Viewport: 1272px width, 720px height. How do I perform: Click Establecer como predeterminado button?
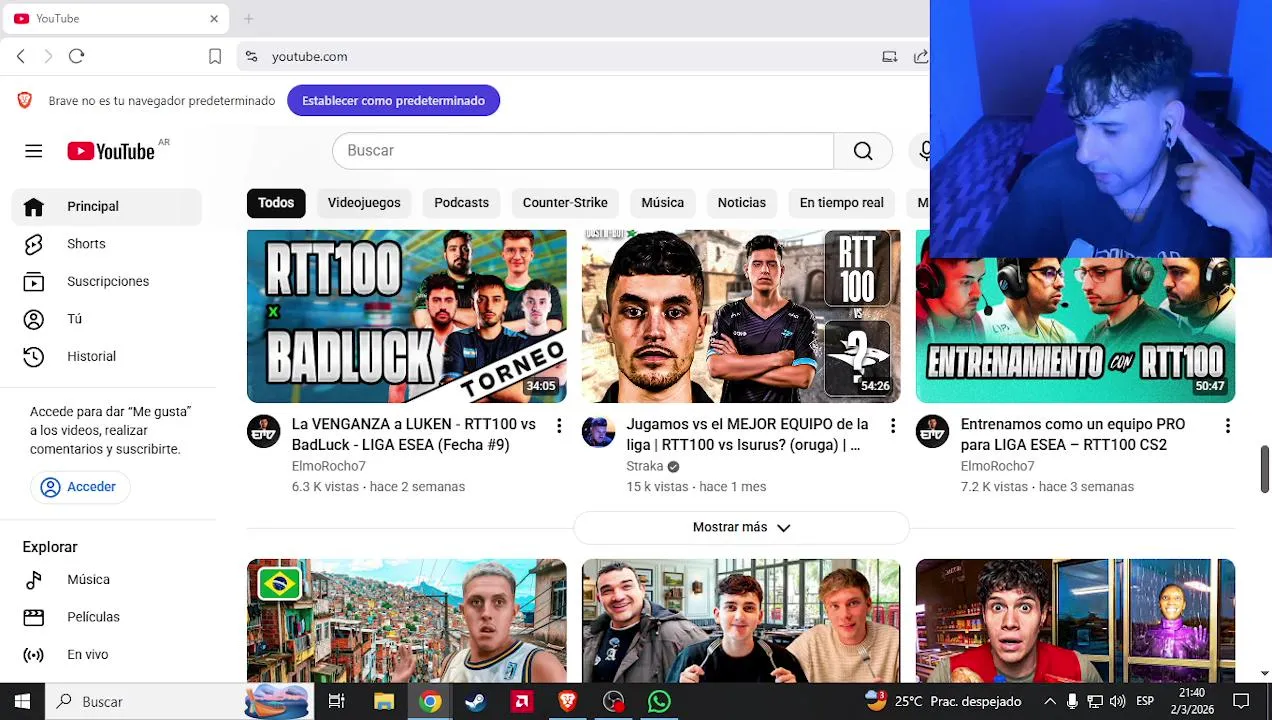393,100
